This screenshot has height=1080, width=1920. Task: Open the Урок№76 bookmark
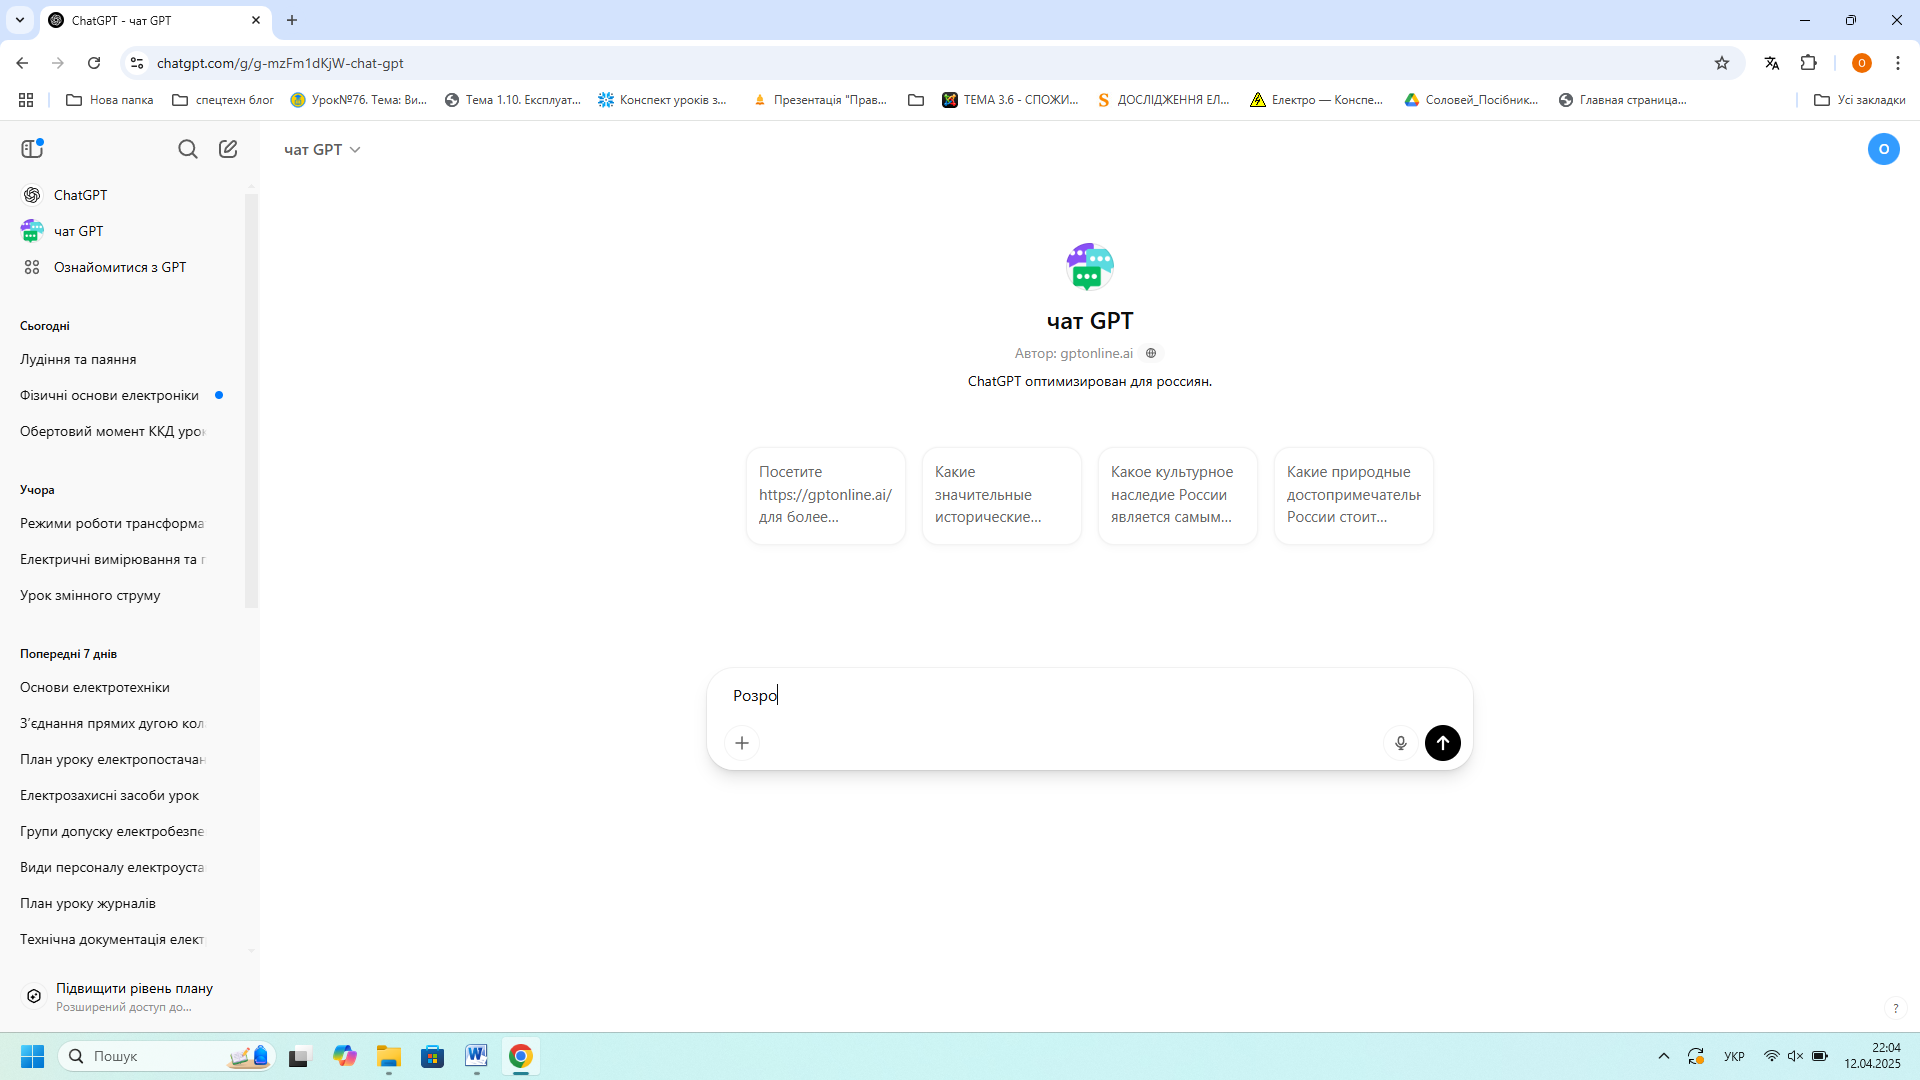[x=358, y=100]
